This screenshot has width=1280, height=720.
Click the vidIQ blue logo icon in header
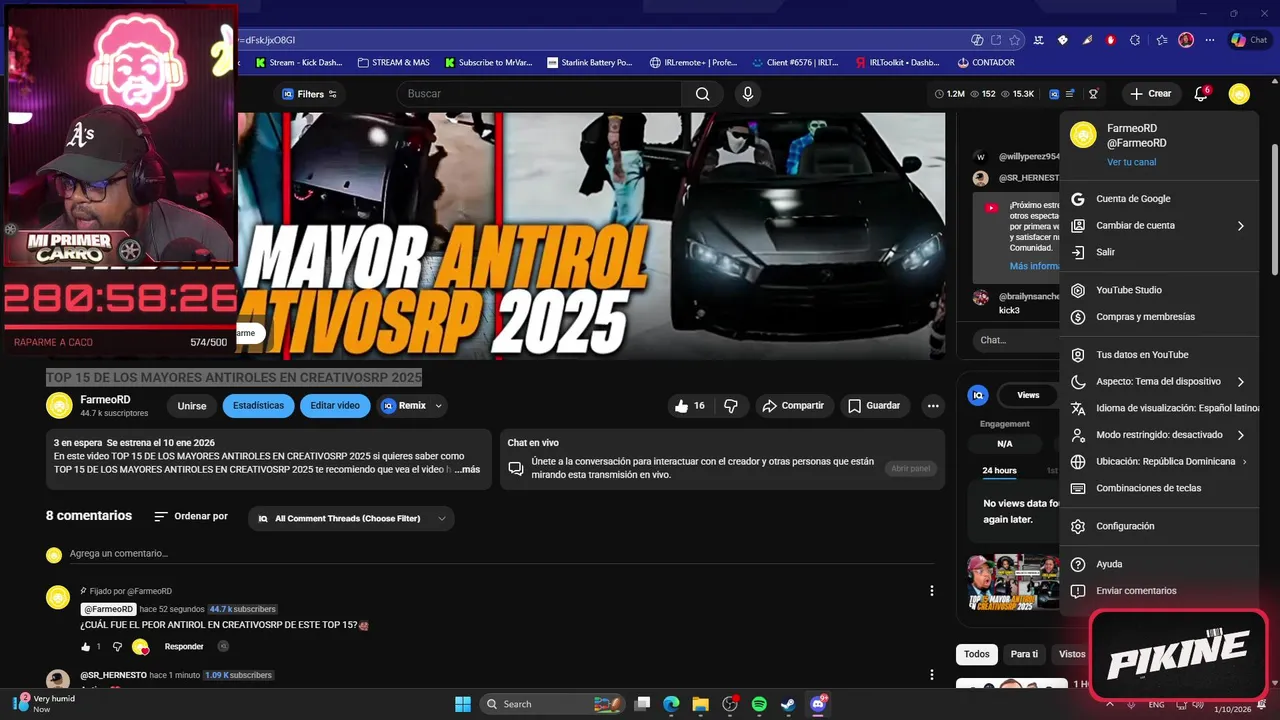[1054, 94]
